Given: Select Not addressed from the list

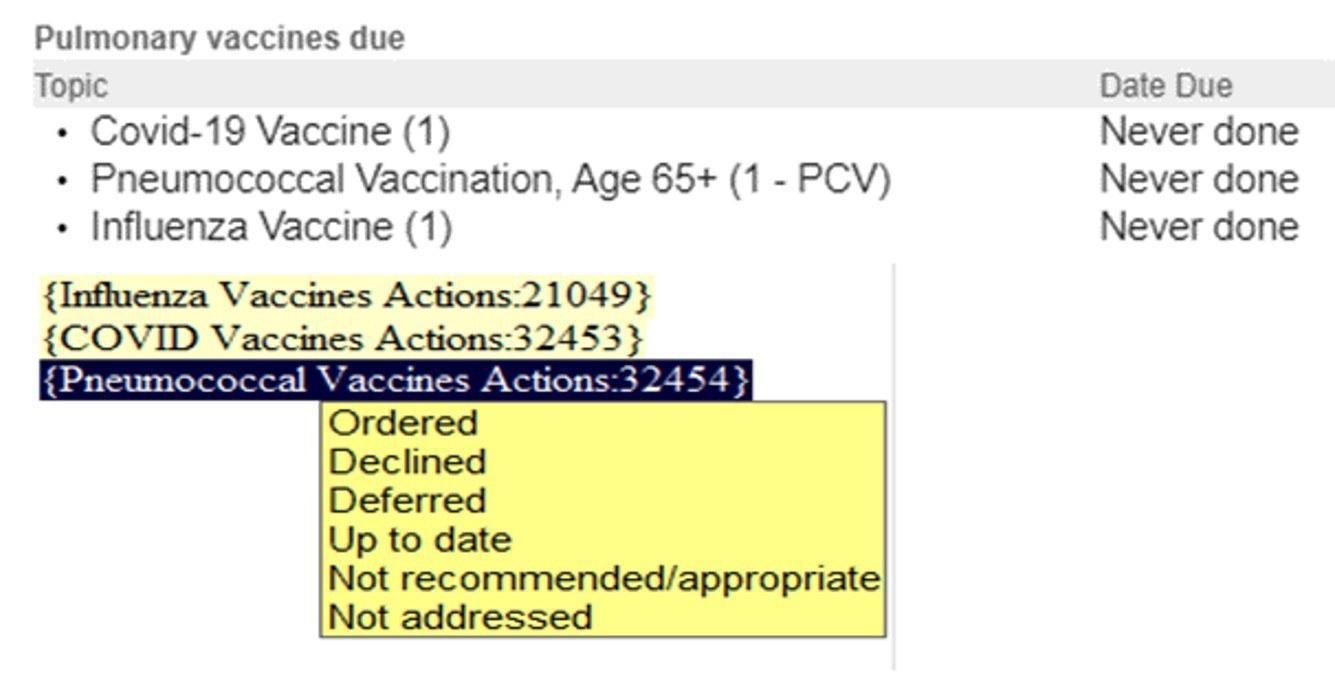Looking at the screenshot, I should click(x=460, y=616).
